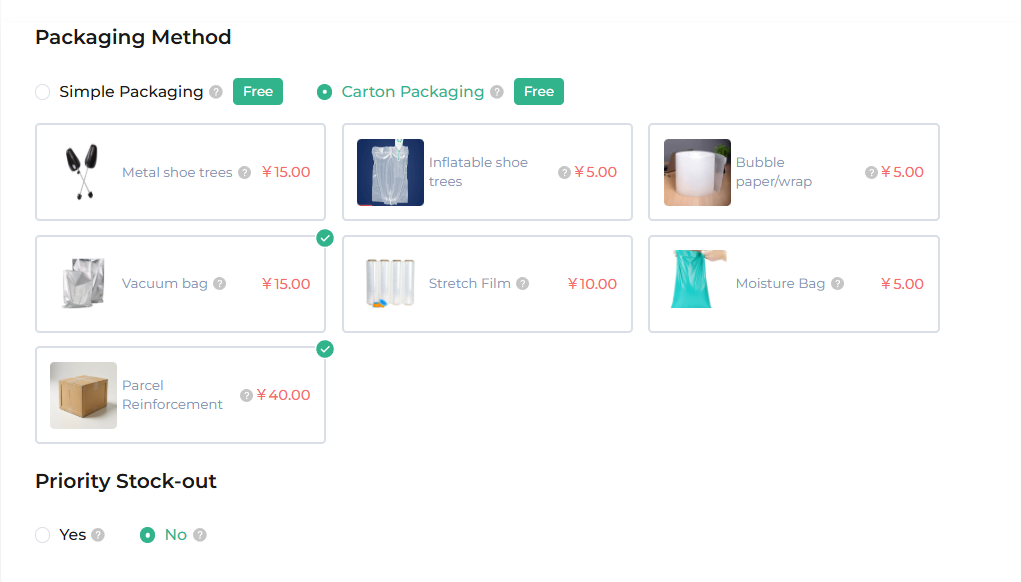This screenshot has width=1021, height=582.
Task: Click help icon next to Priority Yes option
Action: pos(98,535)
